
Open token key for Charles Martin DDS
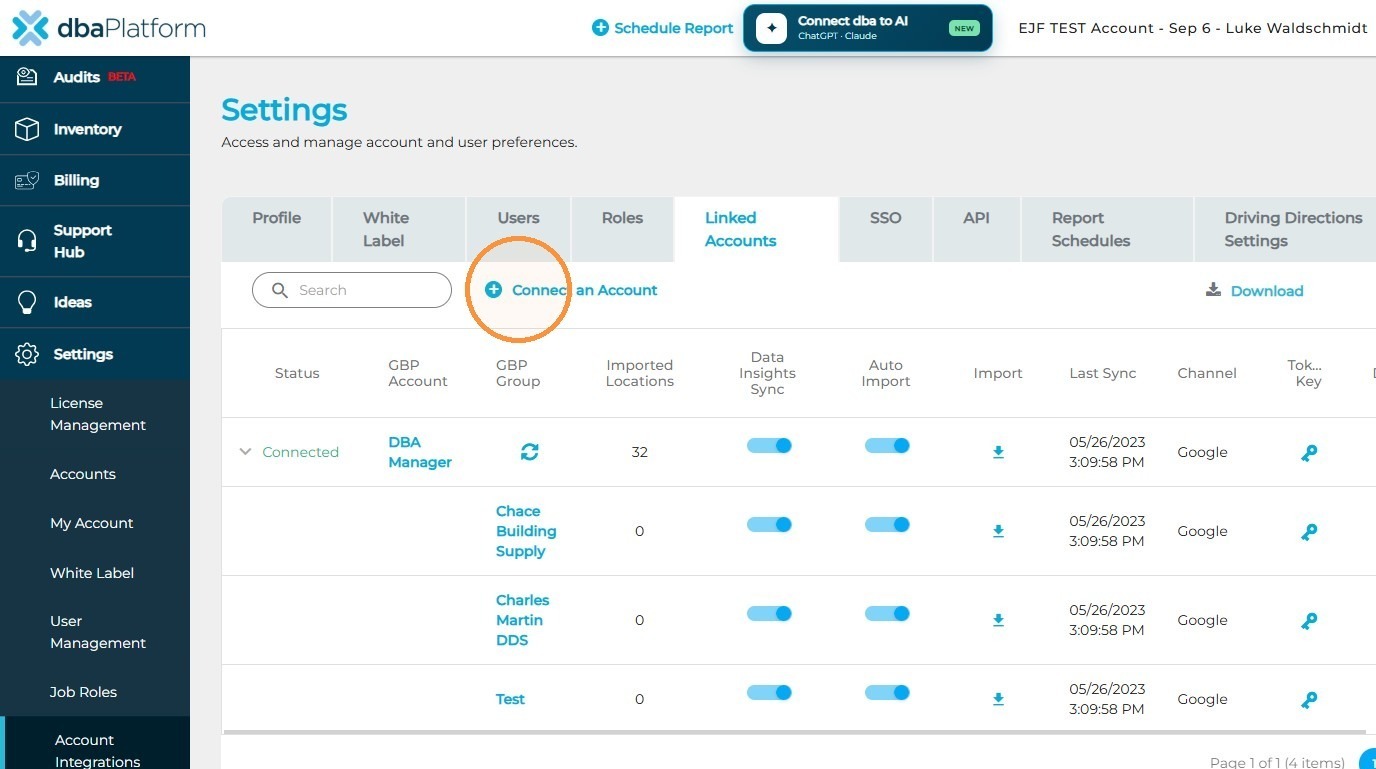(1308, 620)
